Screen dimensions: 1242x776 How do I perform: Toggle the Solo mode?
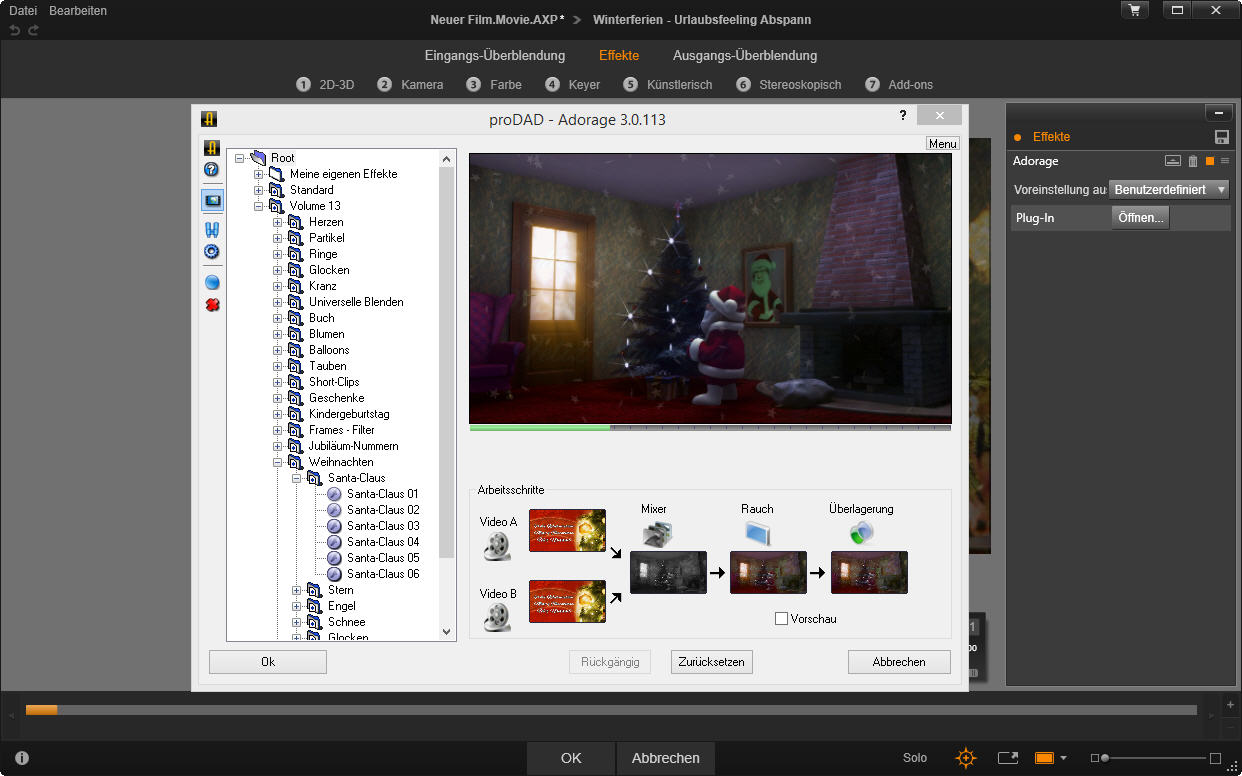(x=914, y=758)
